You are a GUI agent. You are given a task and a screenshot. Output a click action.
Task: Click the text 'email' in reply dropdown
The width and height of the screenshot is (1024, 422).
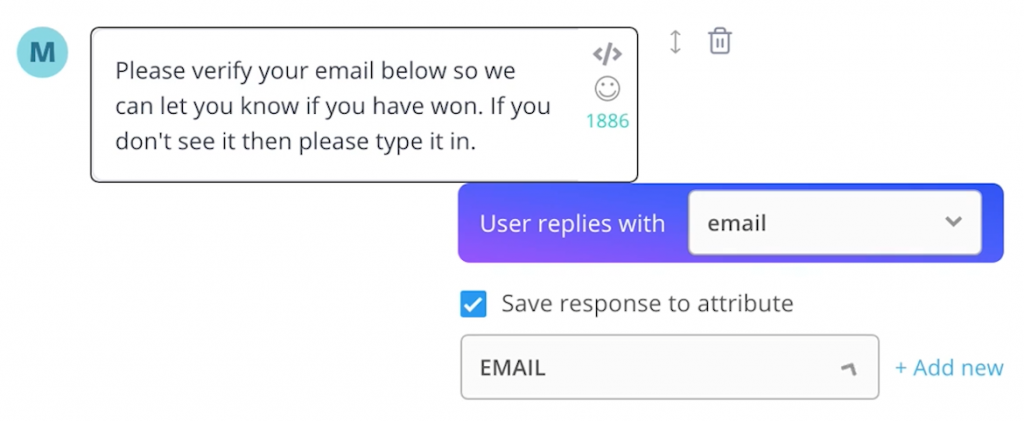[x=737, y=223]
